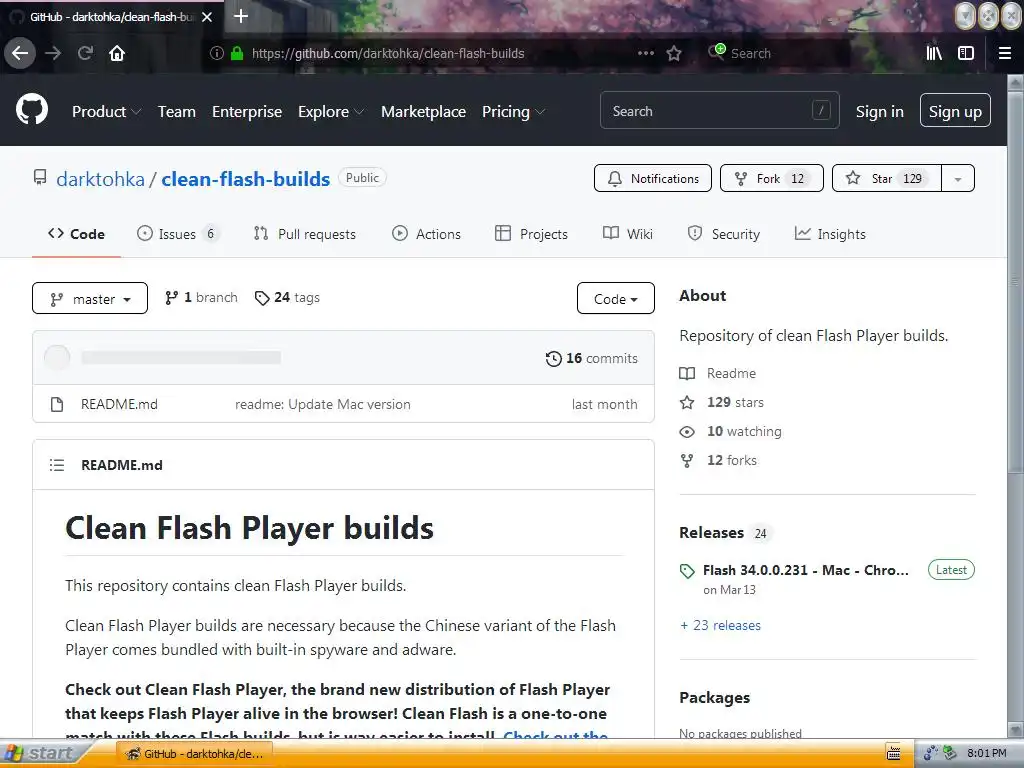The image size is (1024, 768).
Task: Open Firefox library icon
Action: click(x=934, y=53)
